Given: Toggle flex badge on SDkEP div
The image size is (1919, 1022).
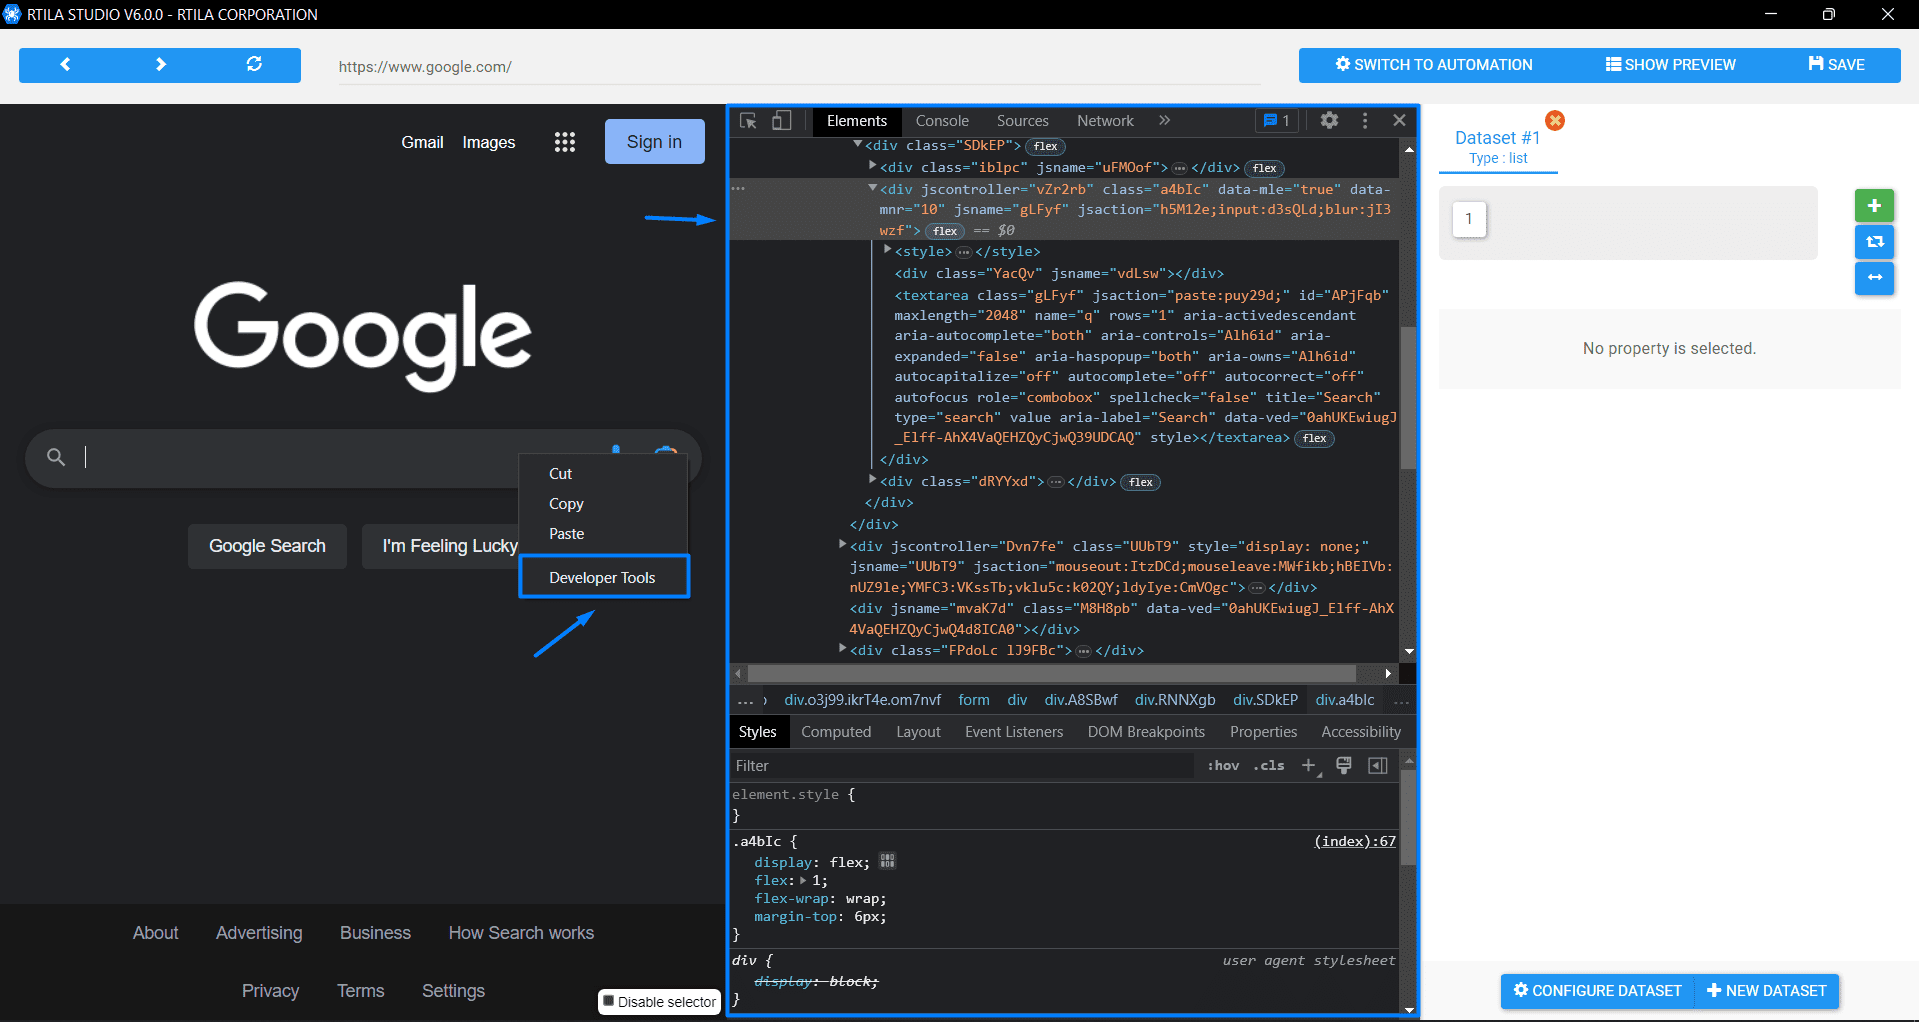Looking at the screenshot, I should pos(1045,146).
